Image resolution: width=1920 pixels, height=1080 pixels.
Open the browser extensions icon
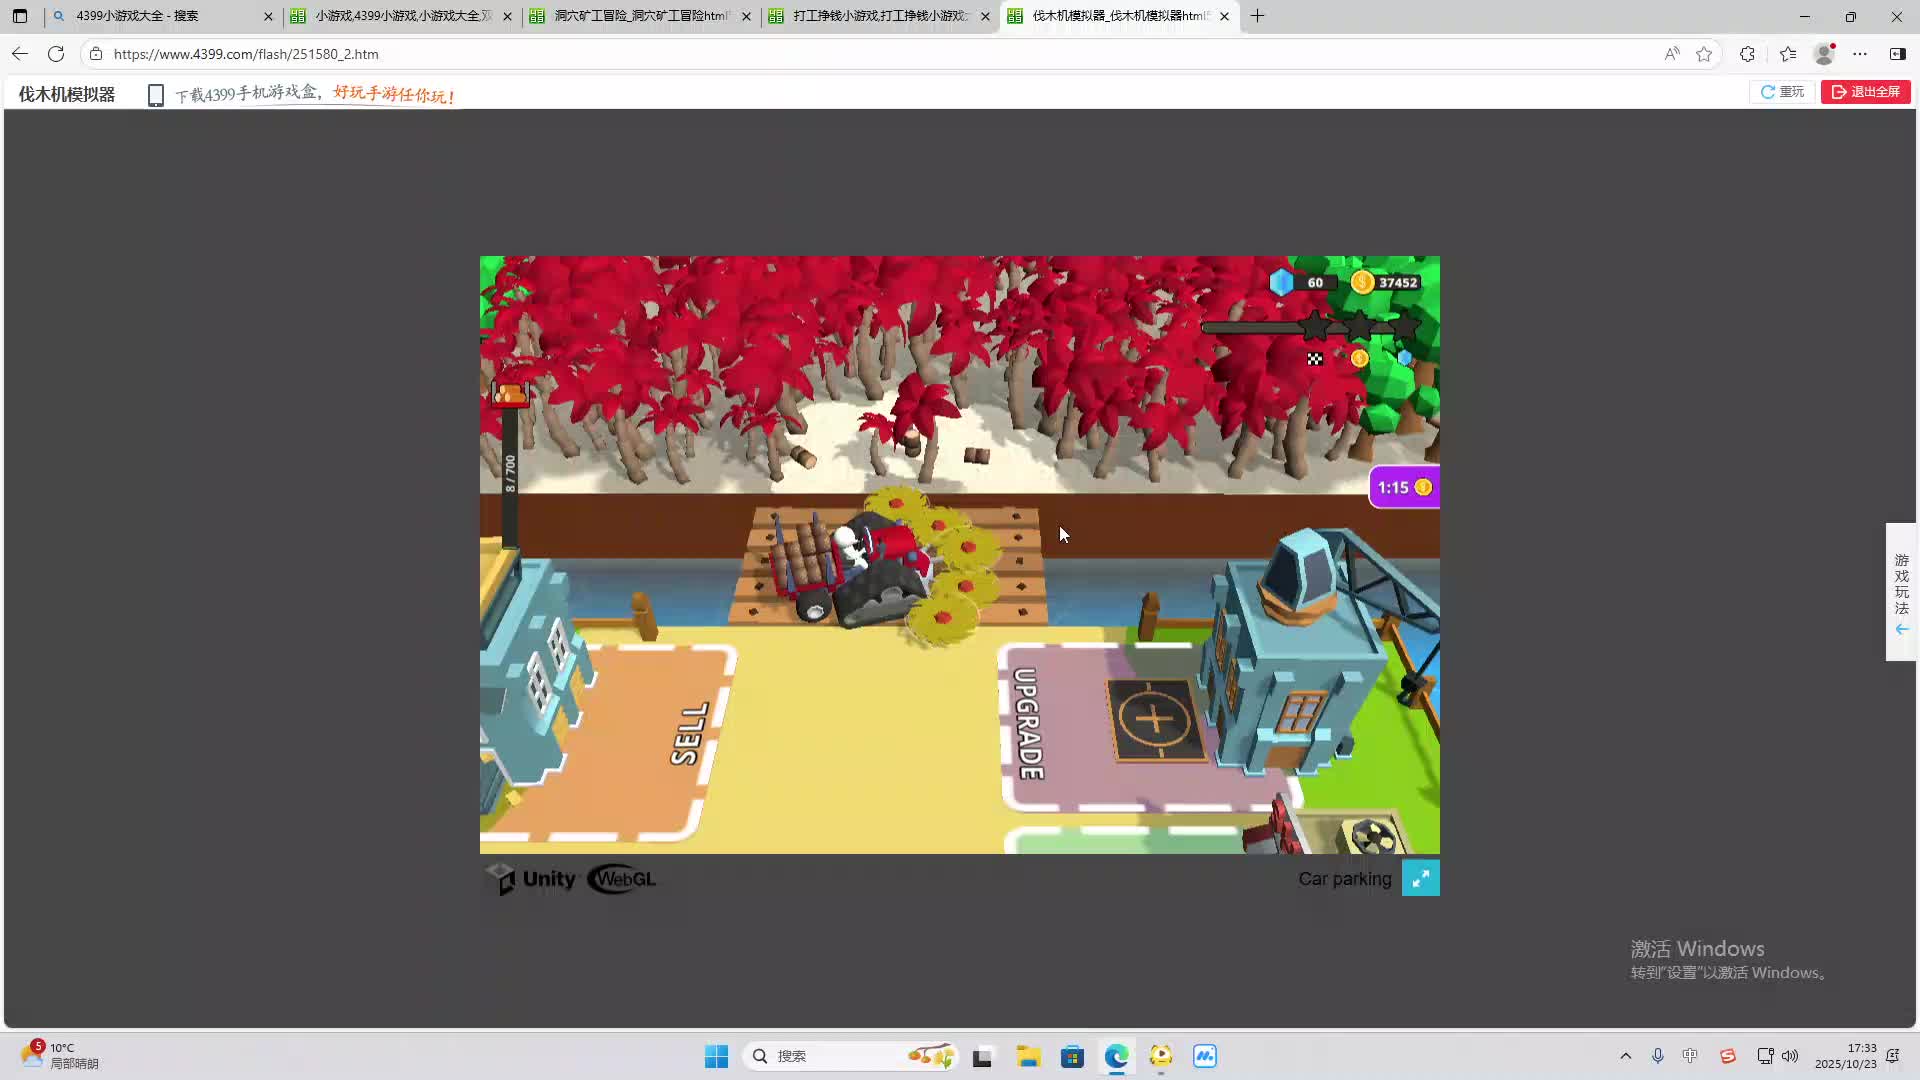pos(1747,54)
